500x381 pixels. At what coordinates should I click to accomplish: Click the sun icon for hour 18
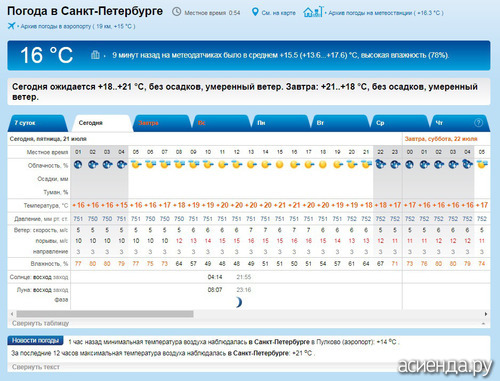click(x=323, y=165)
